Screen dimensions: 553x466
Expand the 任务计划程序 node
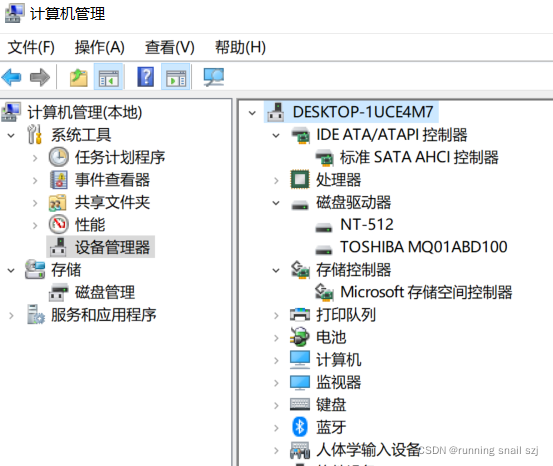tap(35, 158)
